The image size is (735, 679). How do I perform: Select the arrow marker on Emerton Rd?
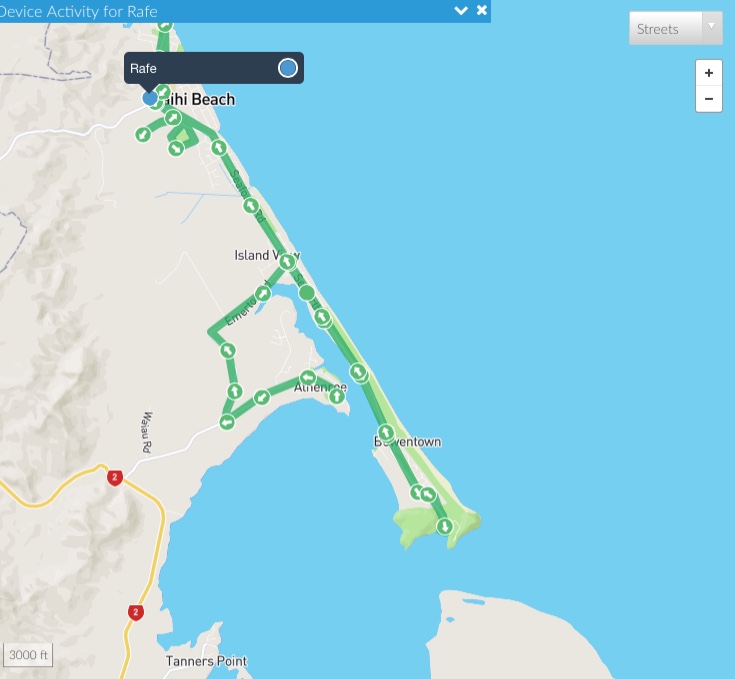tap(262, 294)
